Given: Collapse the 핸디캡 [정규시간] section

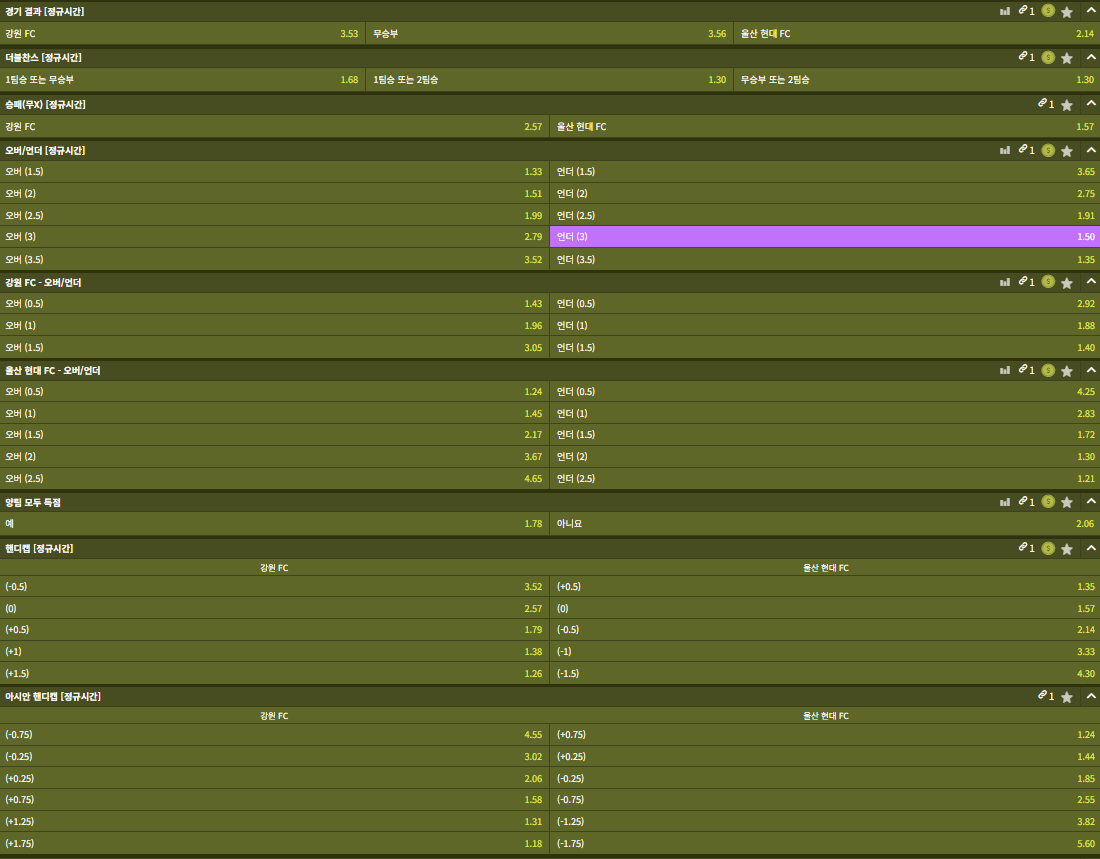Looking at the screenshot, I should (1090, 548).
